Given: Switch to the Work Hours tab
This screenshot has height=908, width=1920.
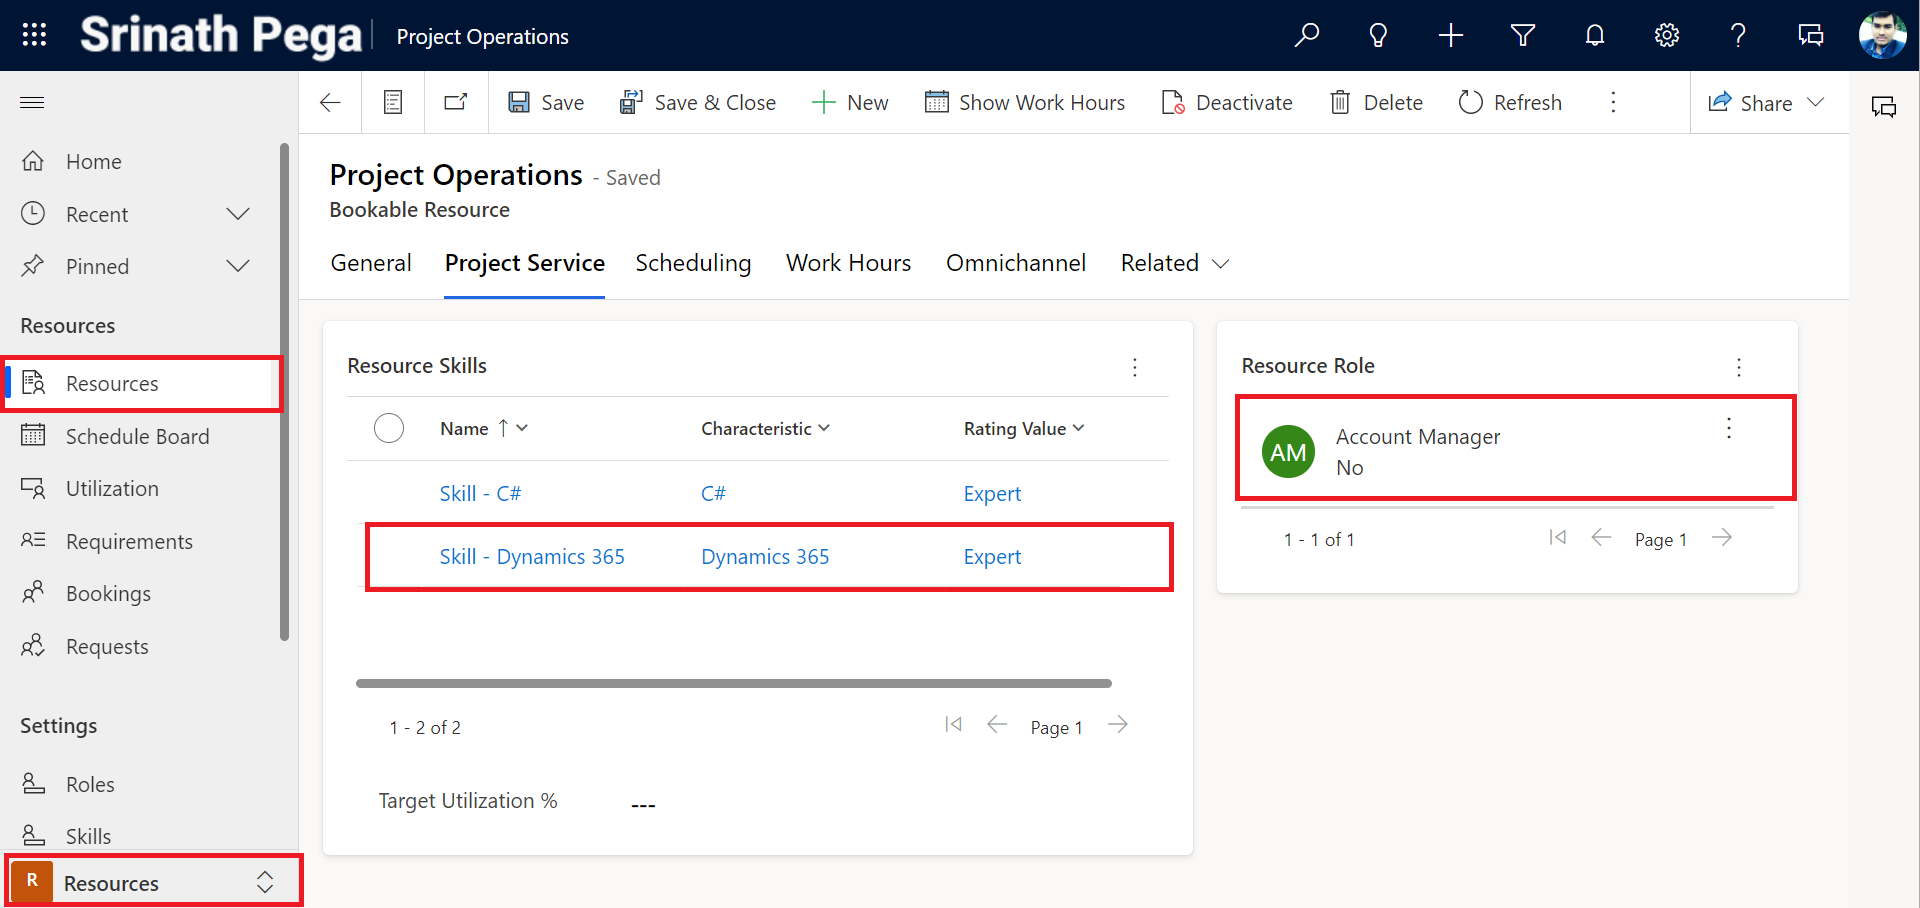Looking at the screenshot, I should [848, 263].
